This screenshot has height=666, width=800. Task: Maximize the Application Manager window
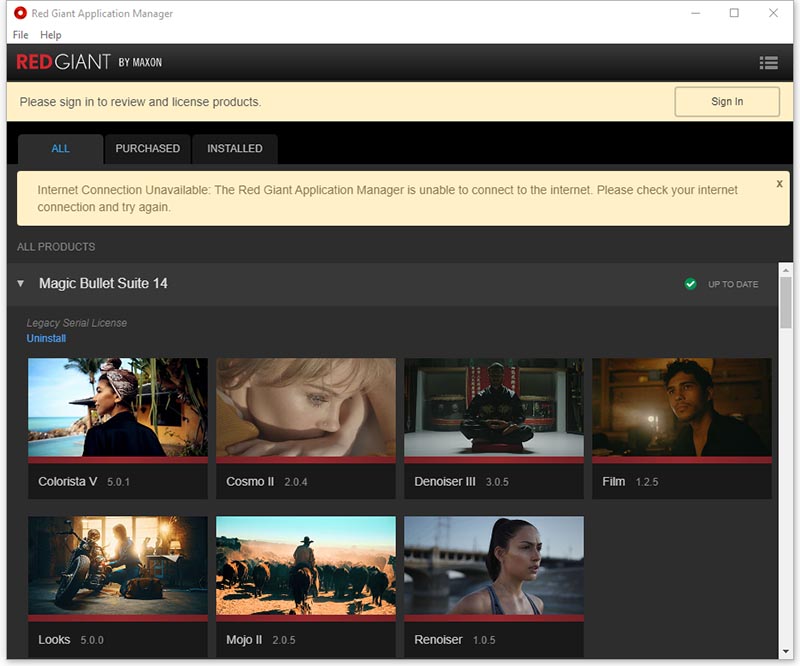point(734,13)
